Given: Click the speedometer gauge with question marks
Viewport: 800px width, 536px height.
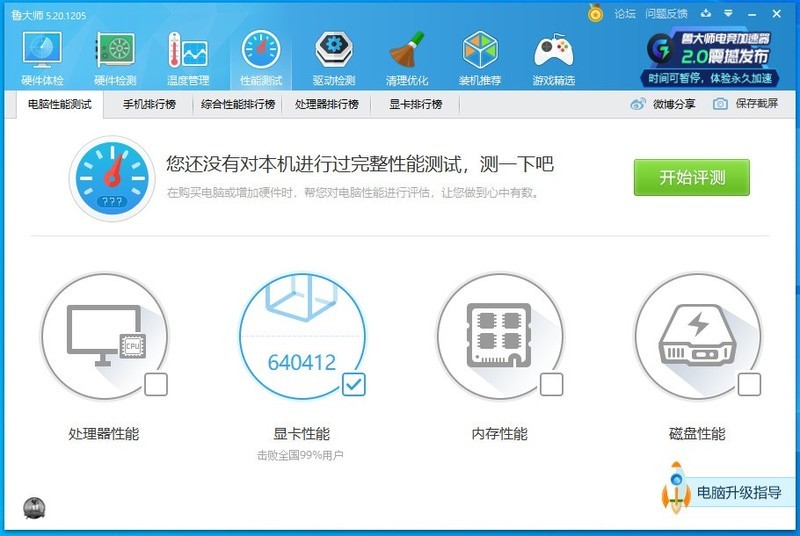Looking at the screenshot, I should 112,178.
